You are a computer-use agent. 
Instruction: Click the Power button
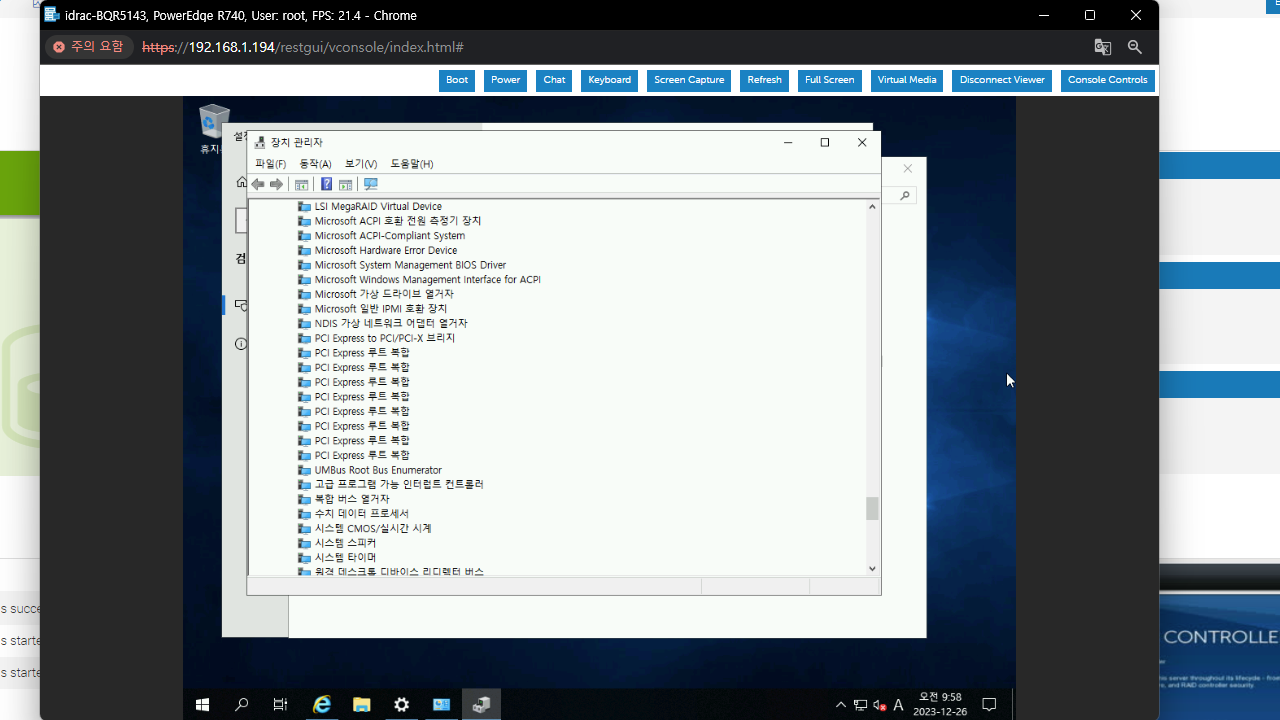(x=505, y=80)
